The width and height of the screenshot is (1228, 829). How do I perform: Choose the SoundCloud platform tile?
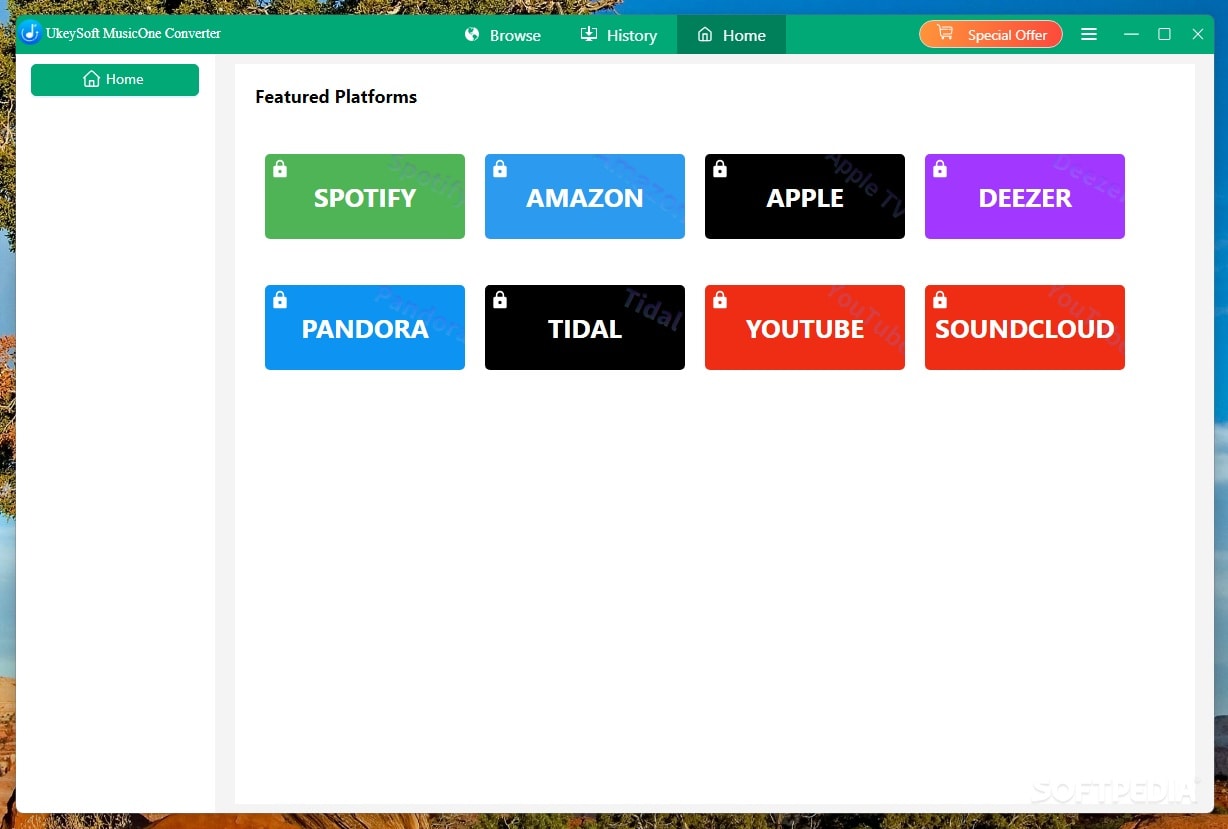(1025, 328)
